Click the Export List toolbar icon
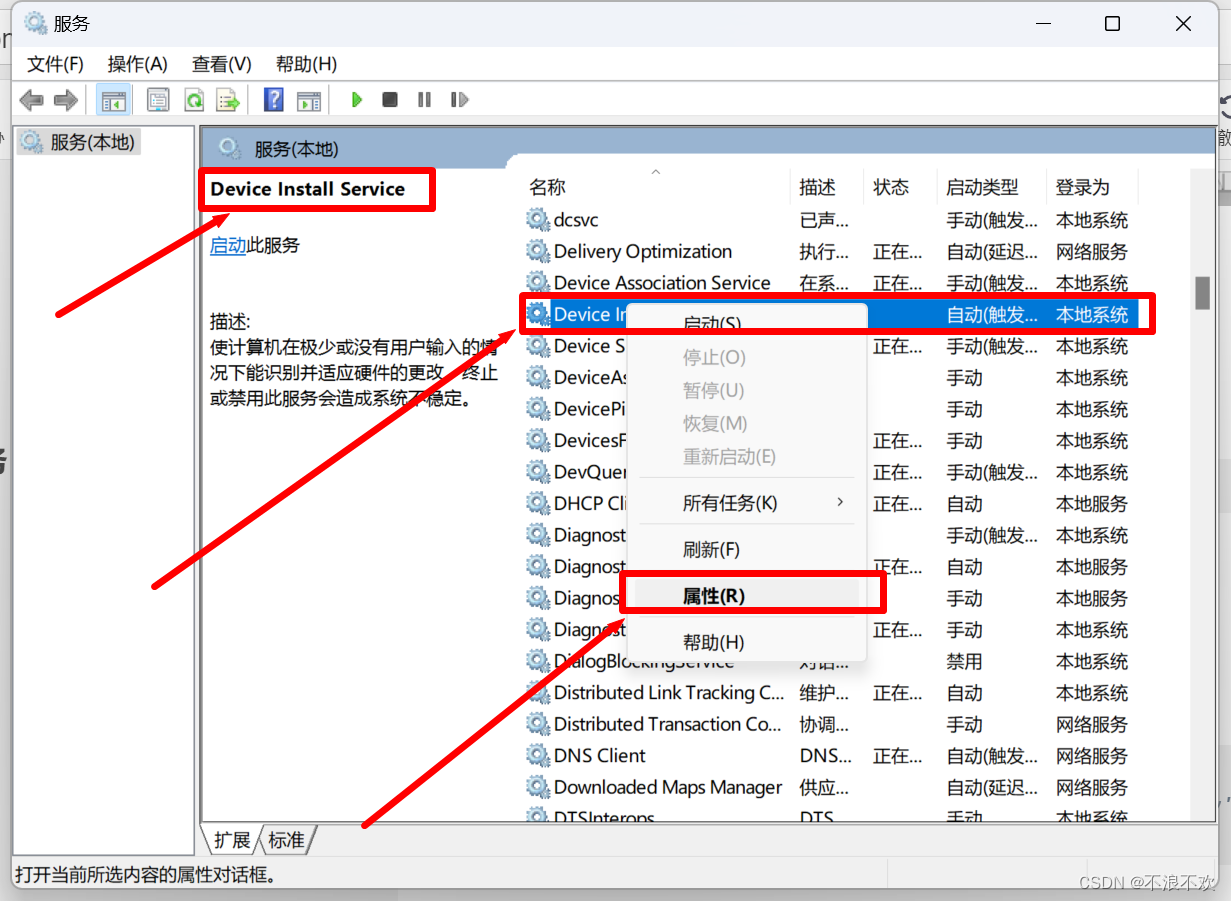Image resolution: width=1231 pixels, height=901 pixels. coord(229,100)
